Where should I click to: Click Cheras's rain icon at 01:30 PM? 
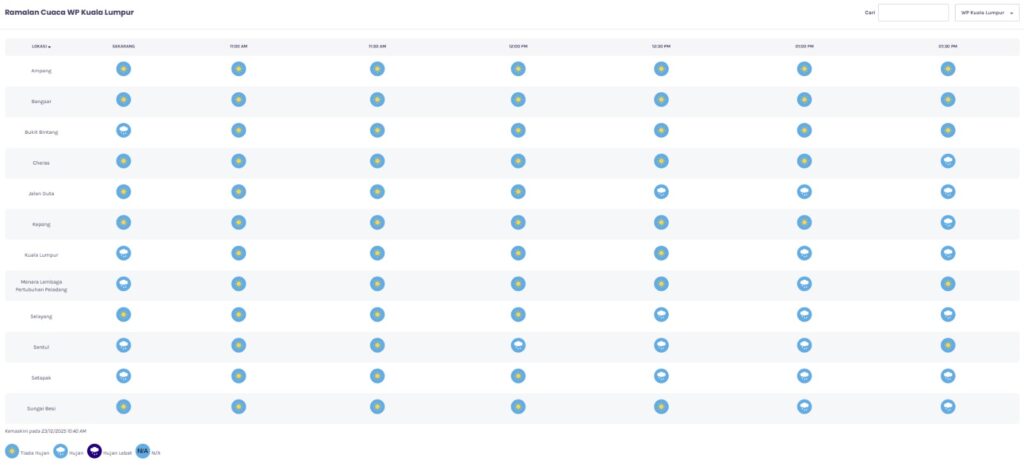[x=947, y=161]
